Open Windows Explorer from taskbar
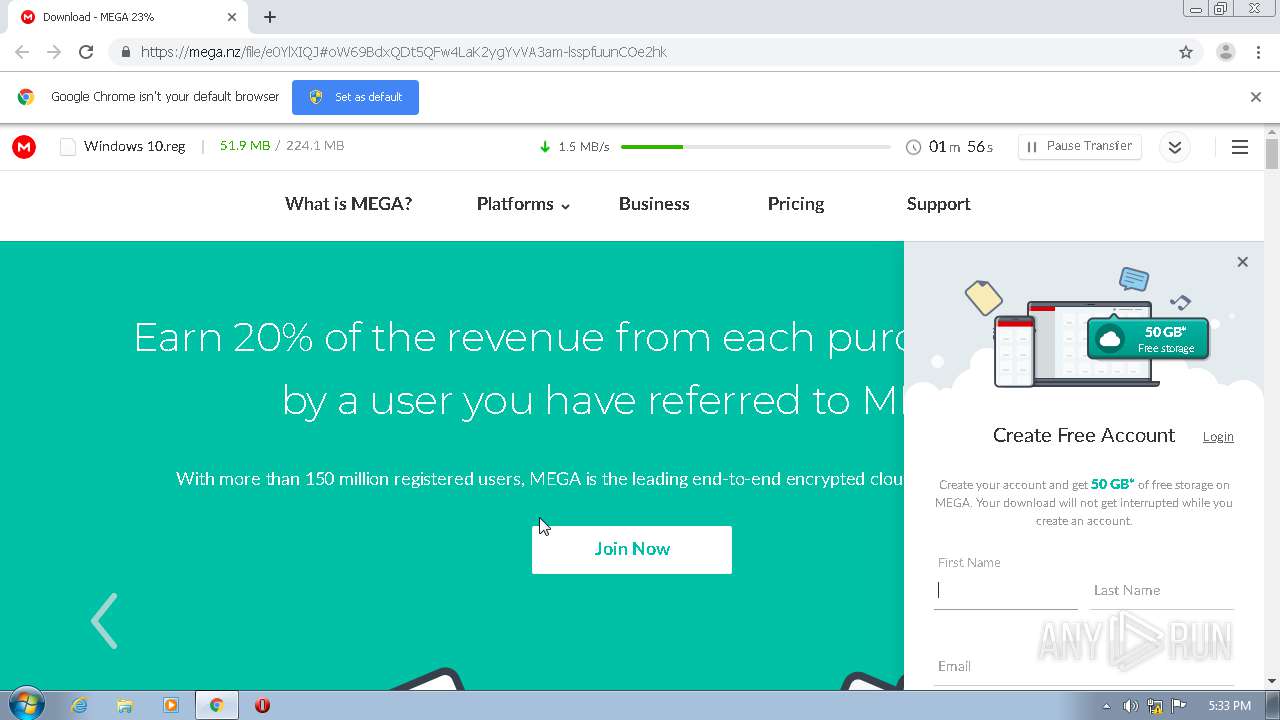Image resolution: width=1280 pixels, height=720 pixels. (125, 705)
